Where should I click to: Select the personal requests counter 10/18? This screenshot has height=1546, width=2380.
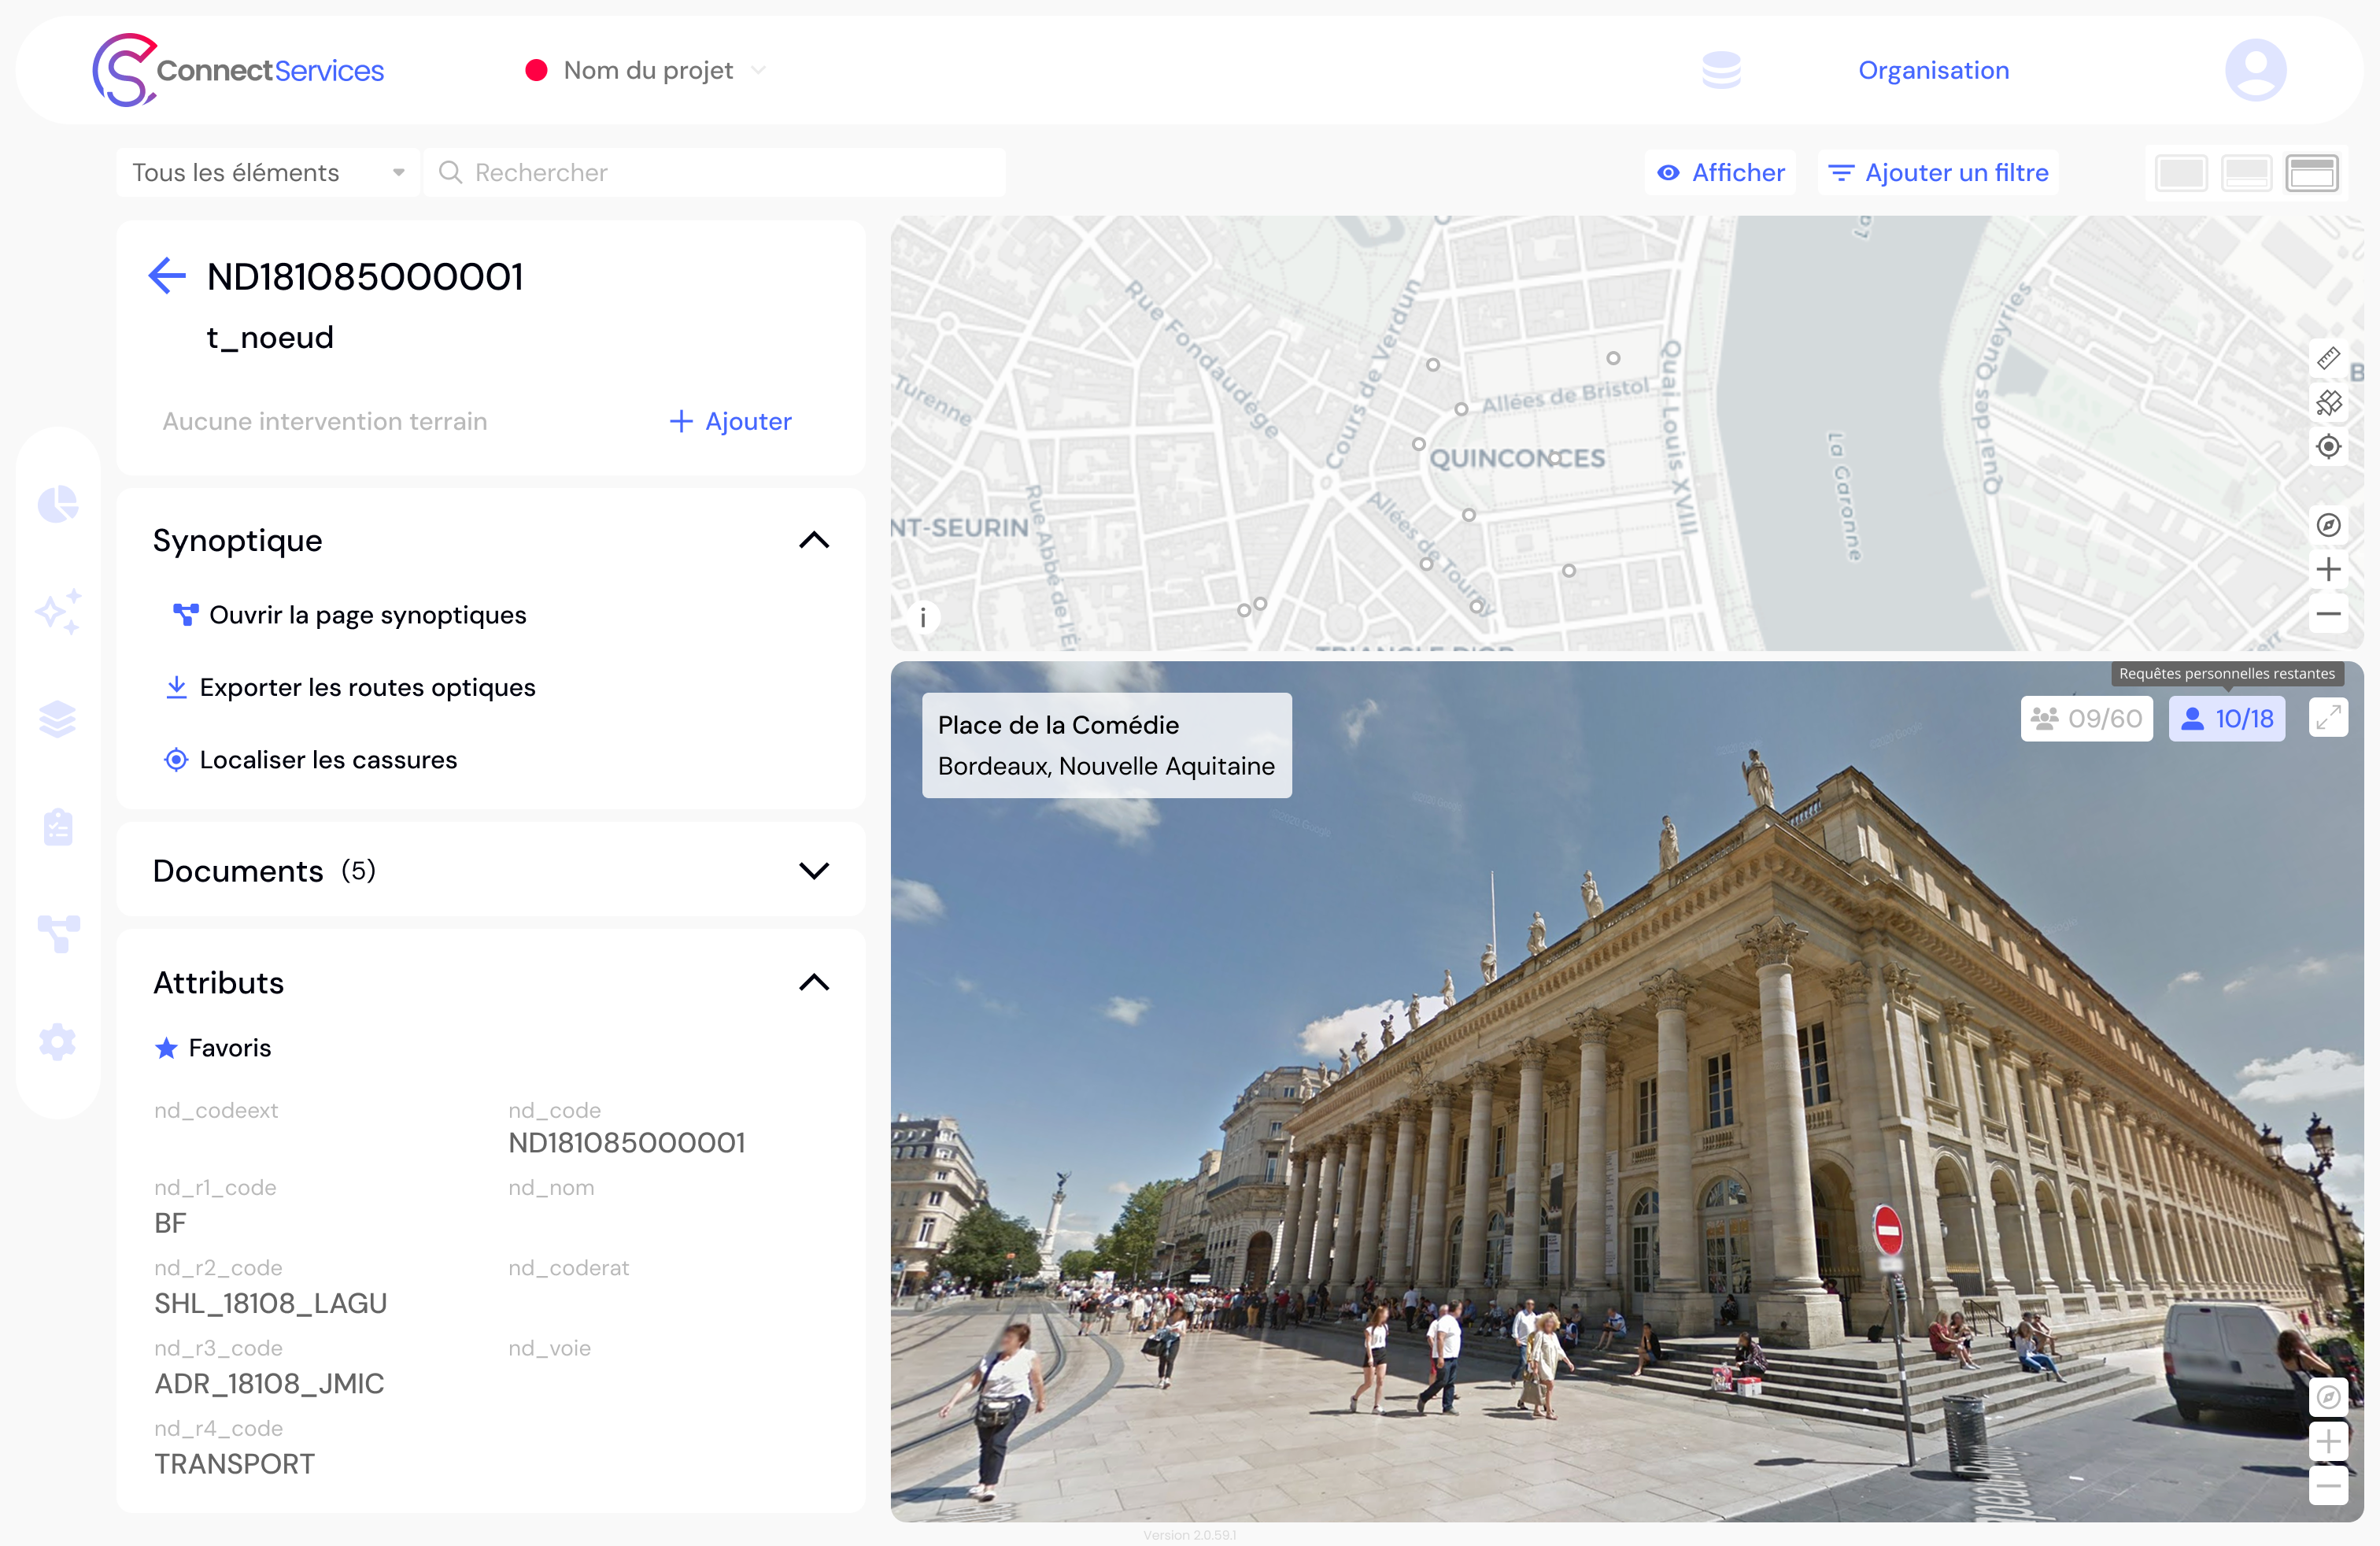2226,718
